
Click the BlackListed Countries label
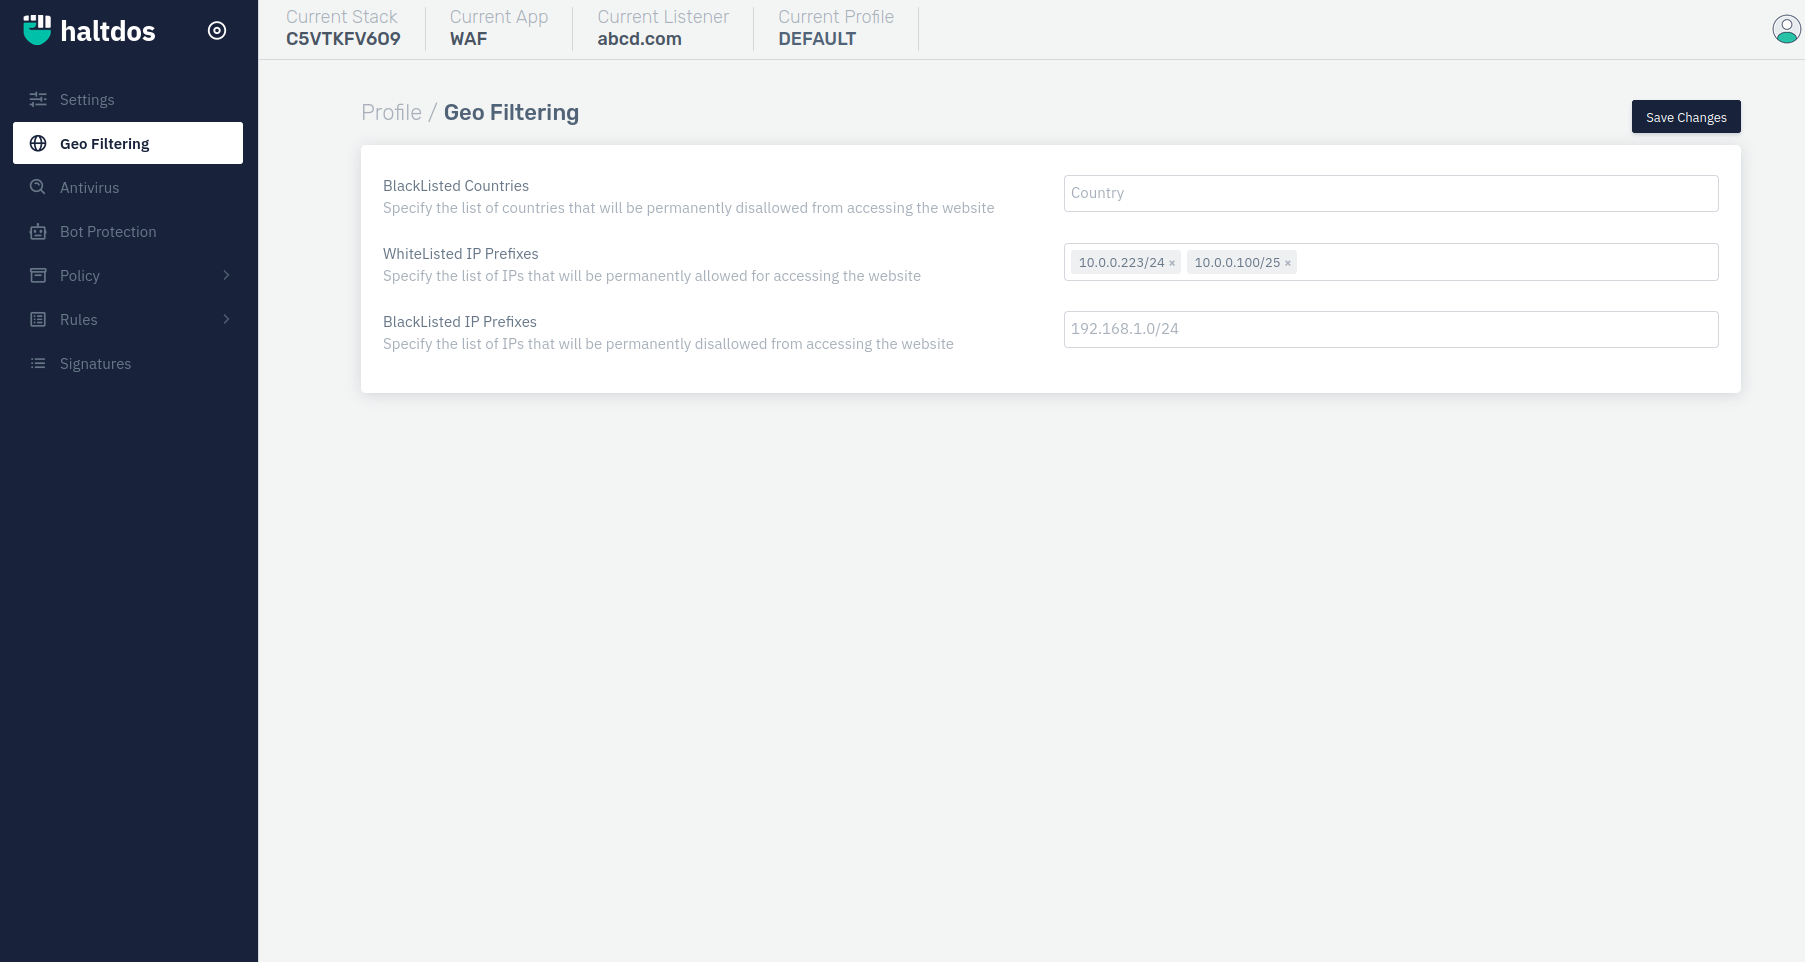click(456, 186)
